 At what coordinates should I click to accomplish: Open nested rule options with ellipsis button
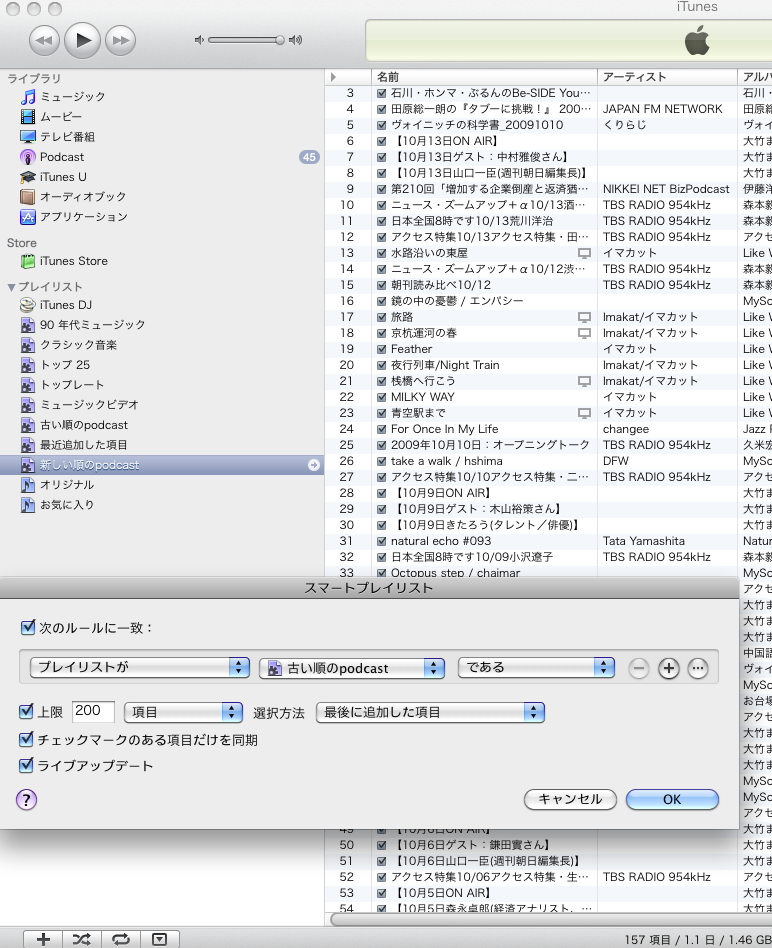pos(698,668)
